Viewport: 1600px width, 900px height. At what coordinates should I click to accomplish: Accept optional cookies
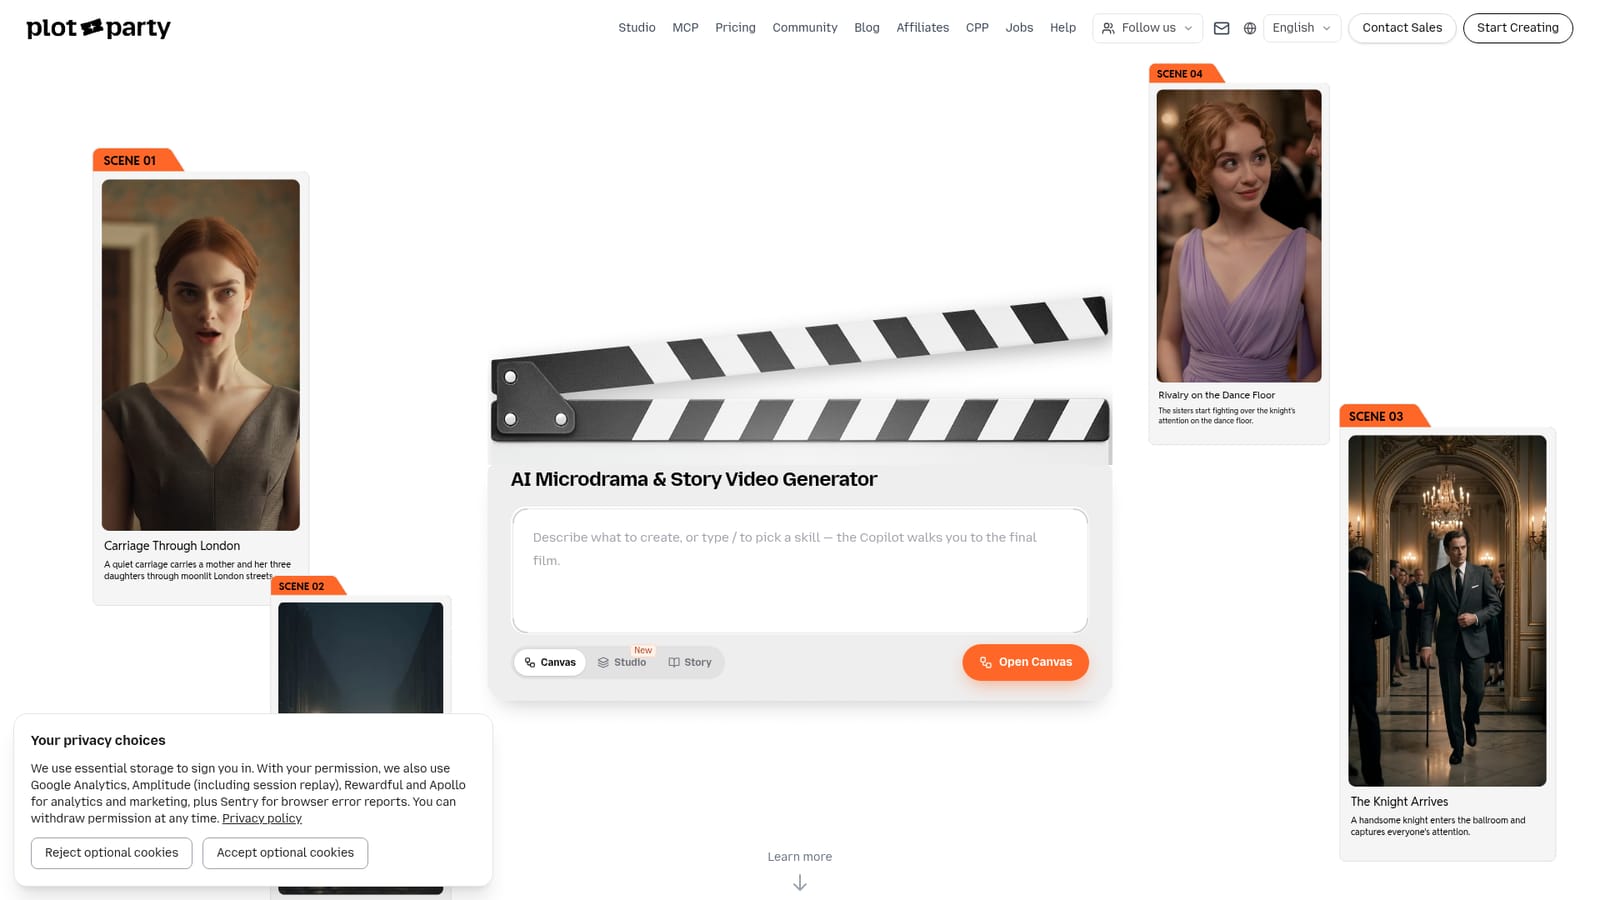tap(285, 853)
